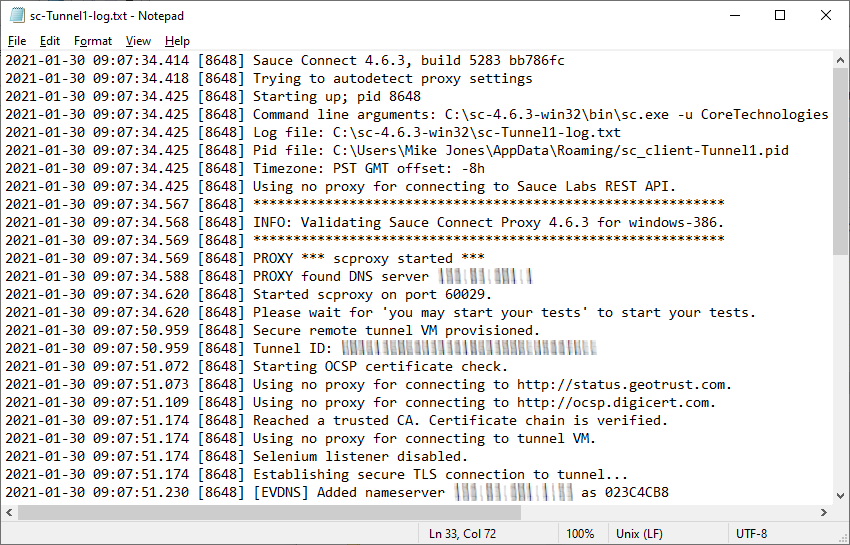Click 'PROXY *** scproxy started ***' line

click(x=245, y=258)
